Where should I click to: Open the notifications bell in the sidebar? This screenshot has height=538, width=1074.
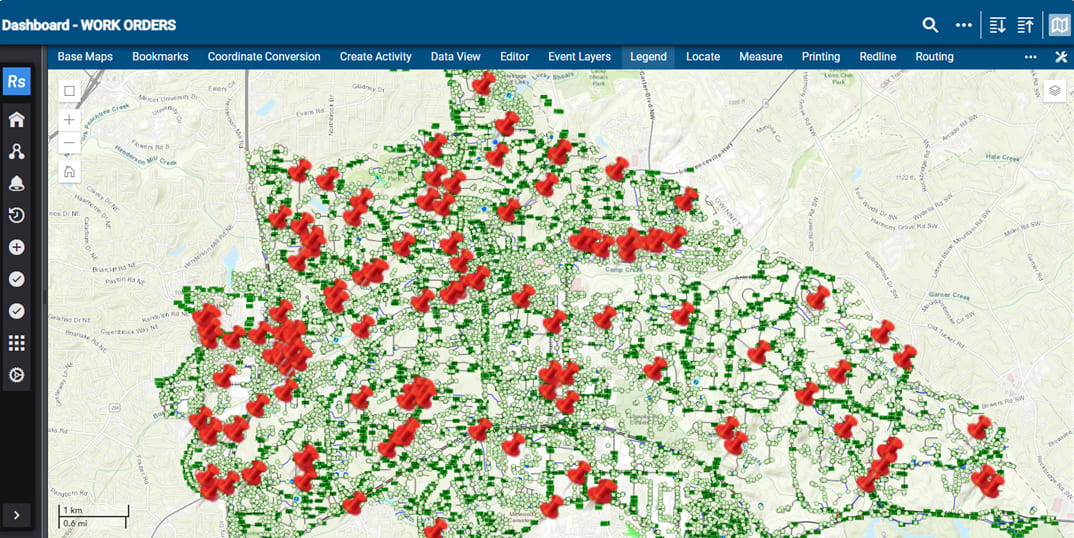(16, 184)
